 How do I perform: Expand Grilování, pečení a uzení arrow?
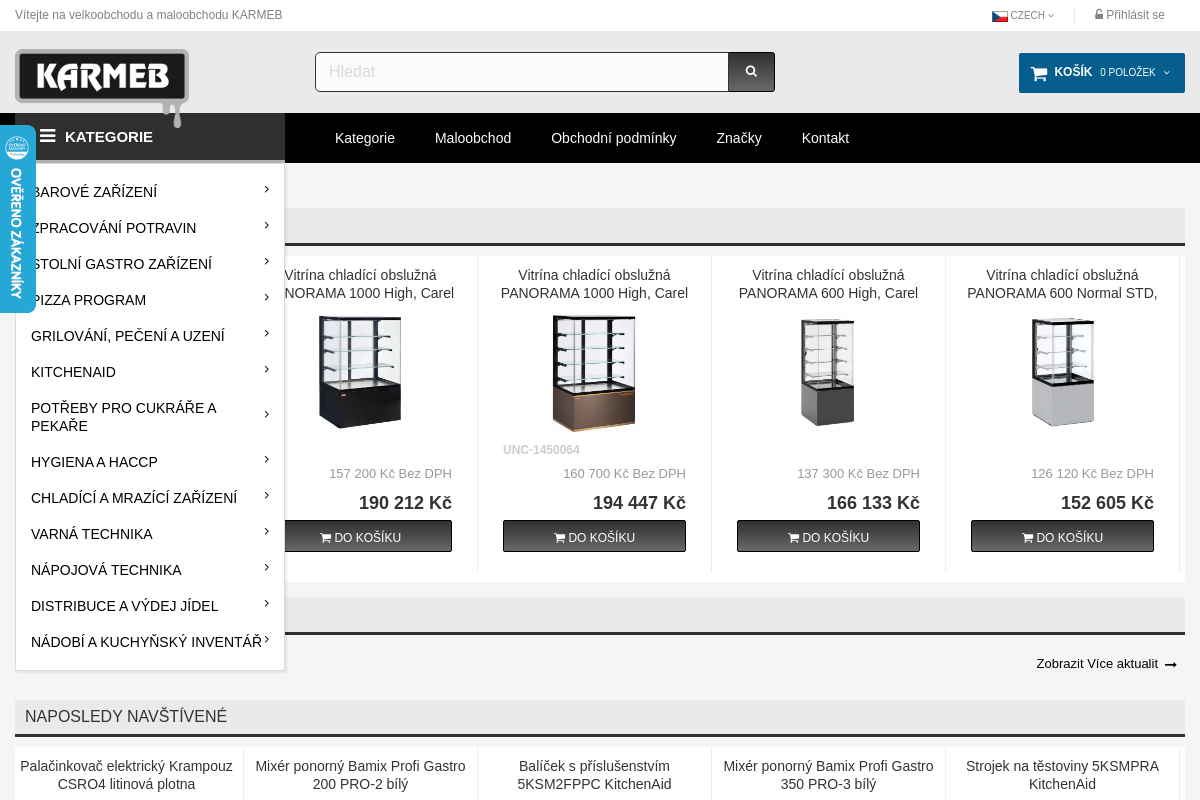point(266,333)
